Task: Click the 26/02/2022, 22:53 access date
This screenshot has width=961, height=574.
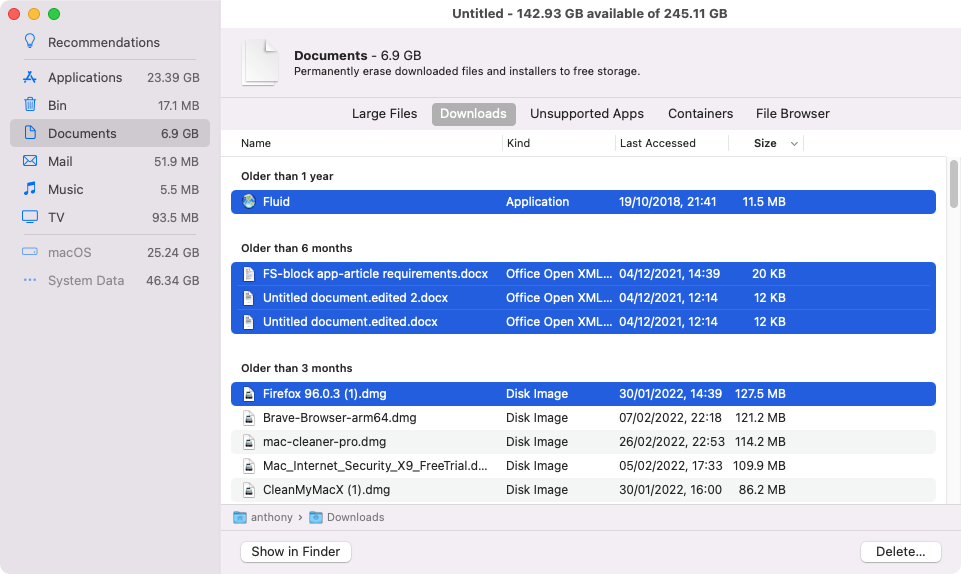Action: (x=672, y=442)
